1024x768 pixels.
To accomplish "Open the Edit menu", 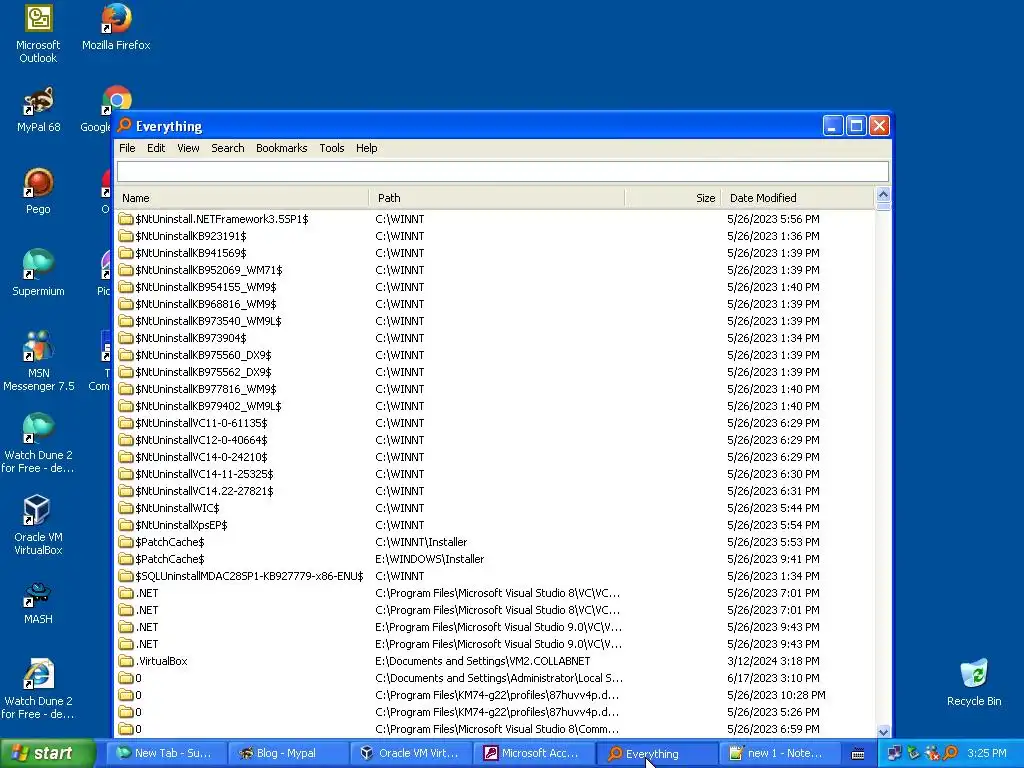I will click(155, 148).
